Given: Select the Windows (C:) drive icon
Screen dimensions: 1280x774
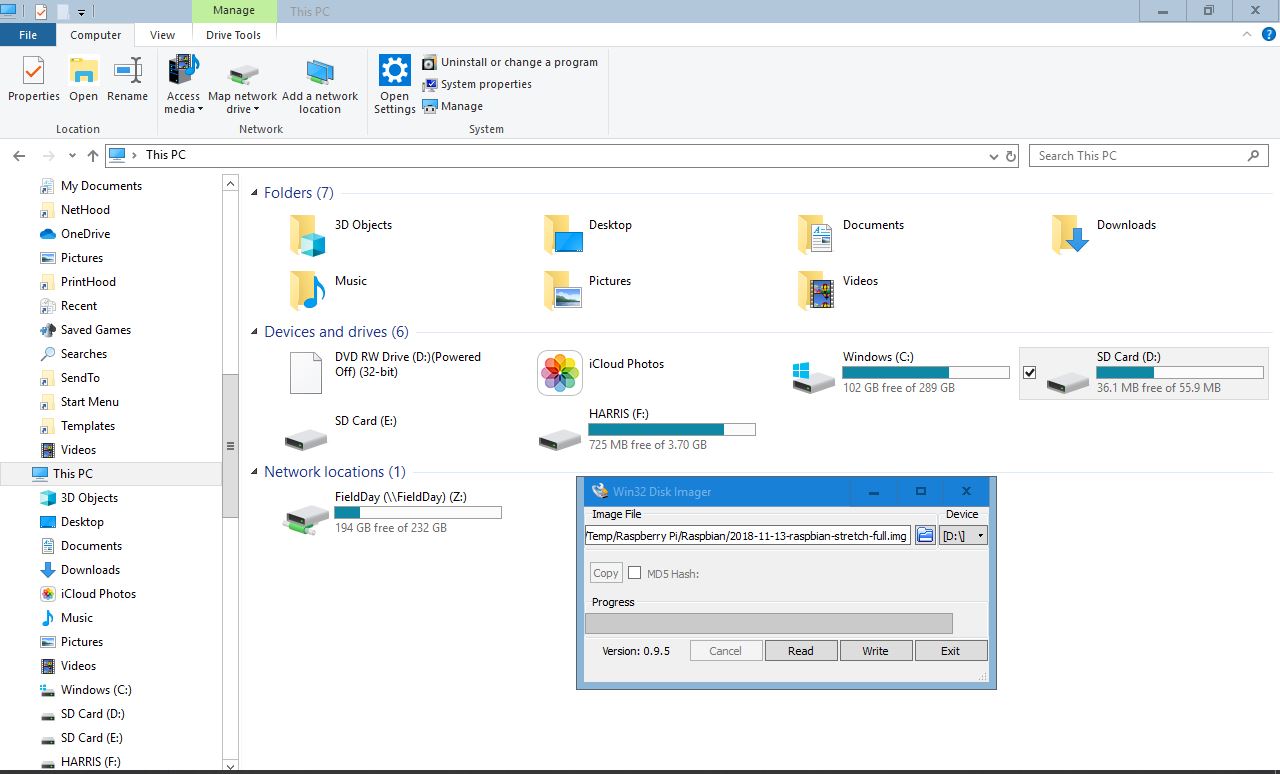Looking at the screenshot, I should [813, 377].
